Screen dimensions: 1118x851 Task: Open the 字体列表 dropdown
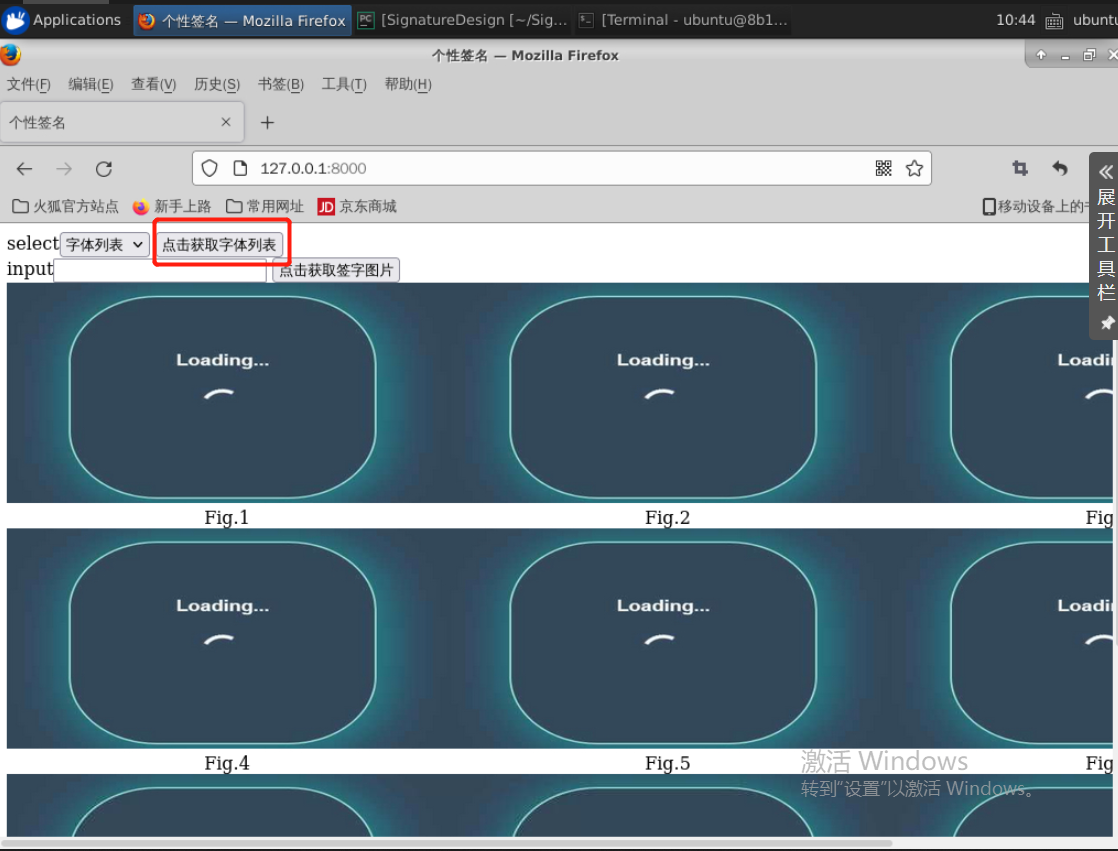pyautogui.click(x=105, y=244)
